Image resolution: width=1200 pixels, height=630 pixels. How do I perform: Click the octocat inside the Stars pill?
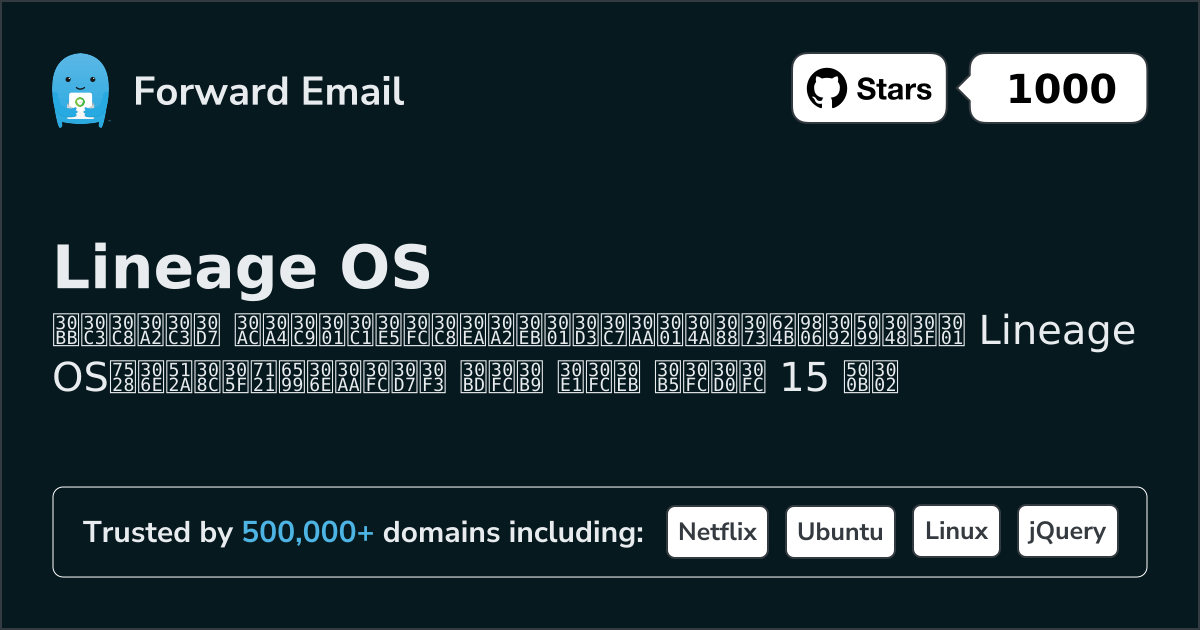[826, 88]
